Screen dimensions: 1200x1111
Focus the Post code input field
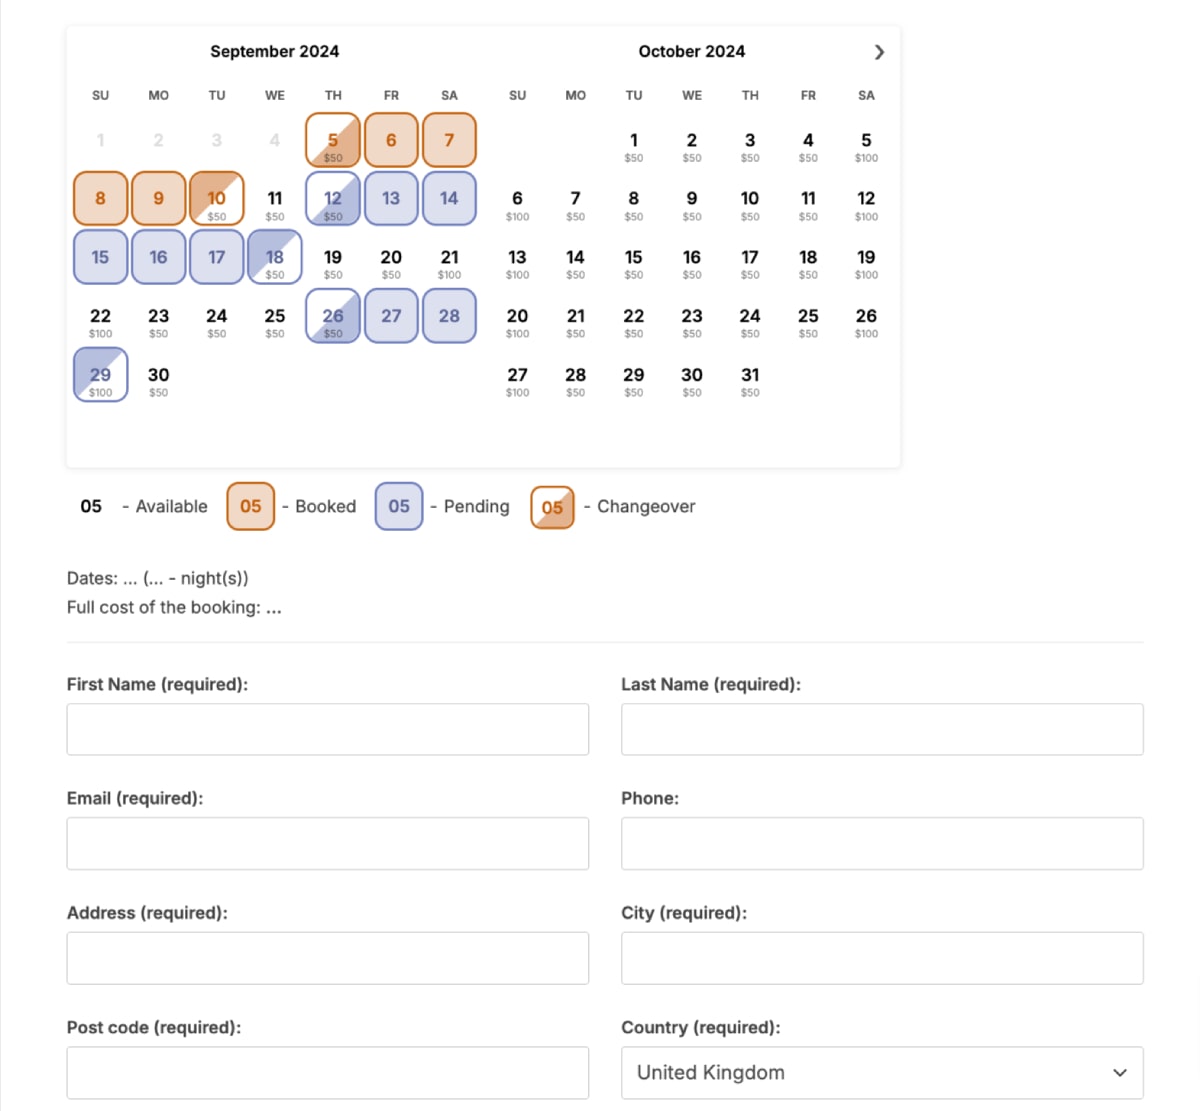coord(328,1072)
